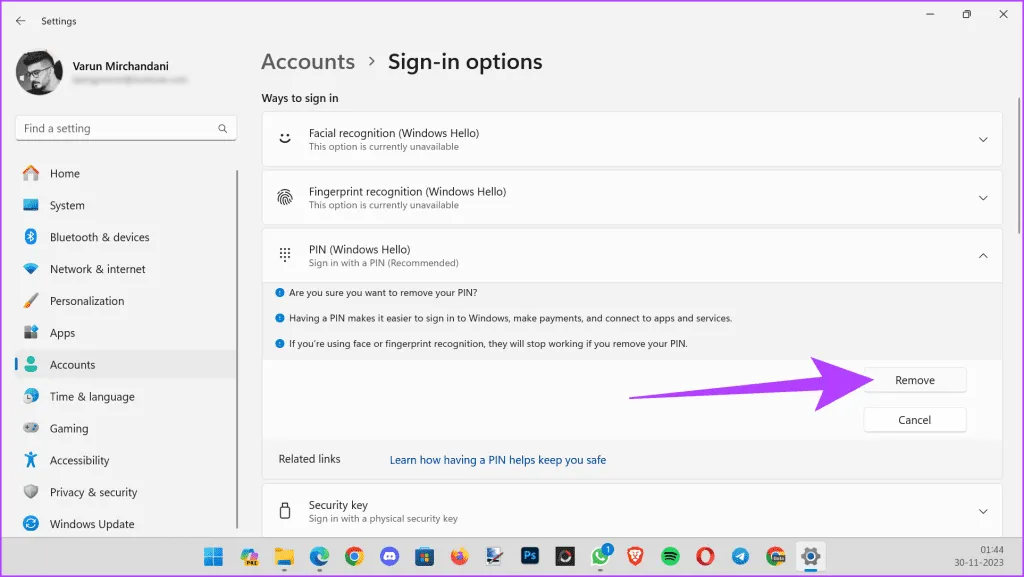This screenshot has width=1024, height=577.
Task: Expand the Facial recognition option
Action: [x=982, y=140]
